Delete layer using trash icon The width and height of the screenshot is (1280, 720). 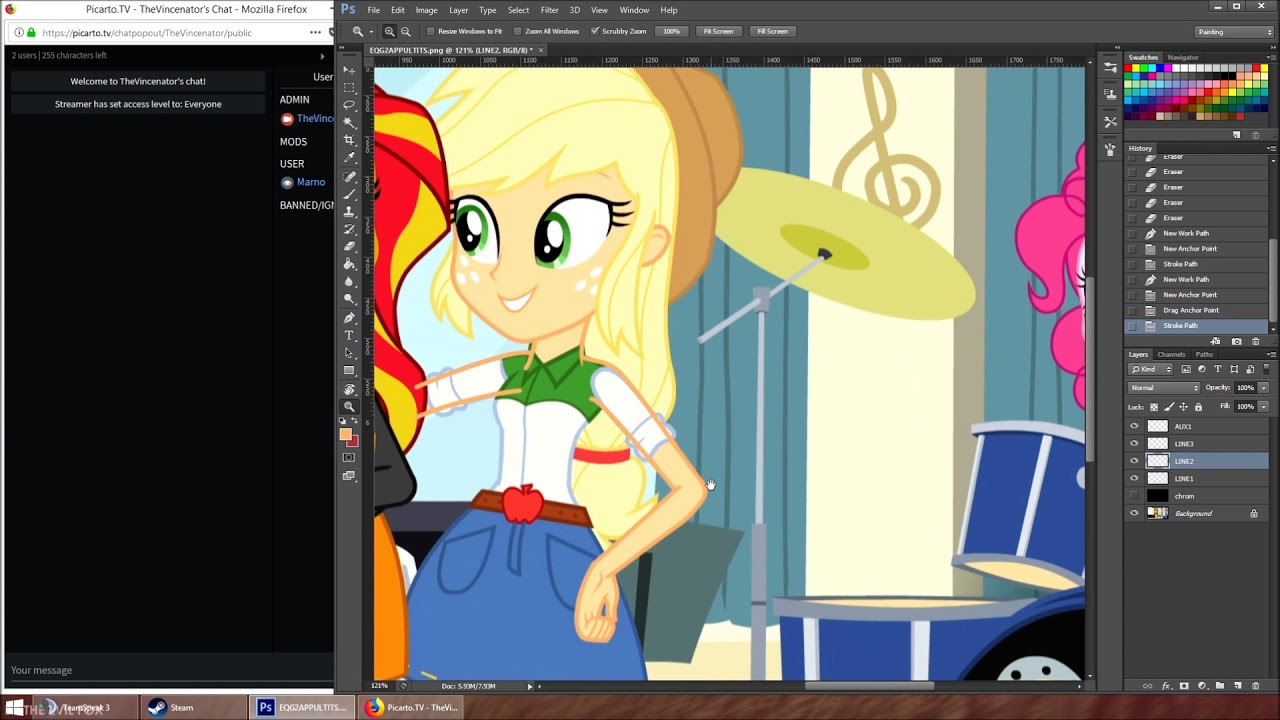(x=1255, y=686)
